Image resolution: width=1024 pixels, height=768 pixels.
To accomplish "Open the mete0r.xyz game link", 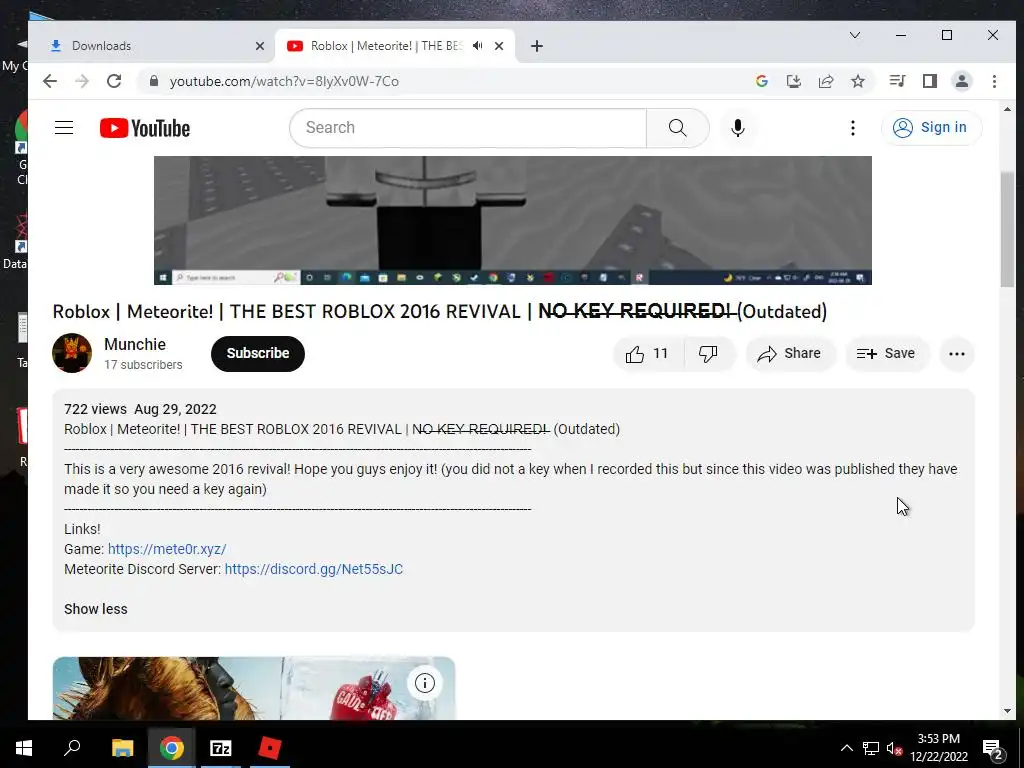I will 167,549.
